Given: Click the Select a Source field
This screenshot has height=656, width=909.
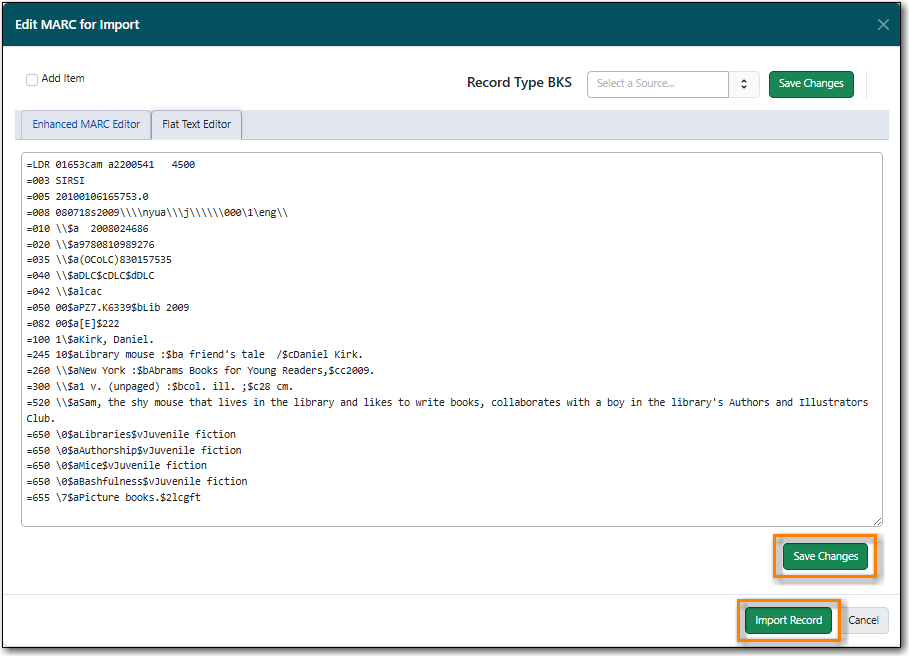Looking at the screenshot, I should point(657,84).
